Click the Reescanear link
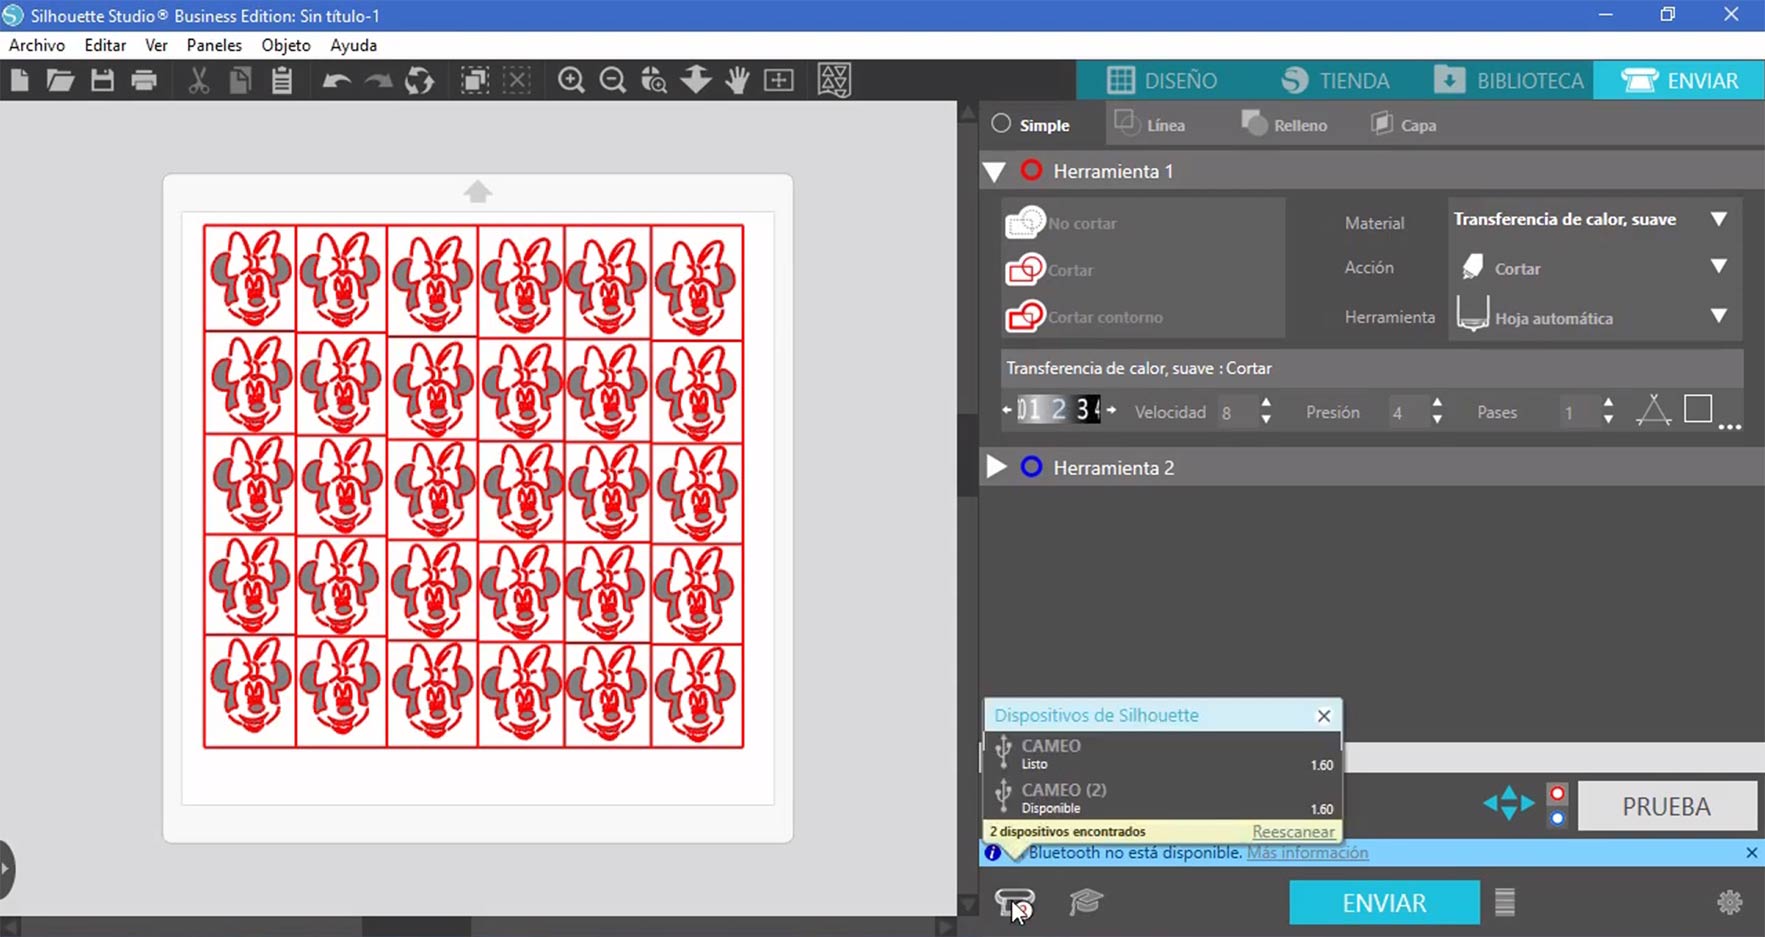The width and height of the screenshot is (1765, 937). (x=1292, y=832)
